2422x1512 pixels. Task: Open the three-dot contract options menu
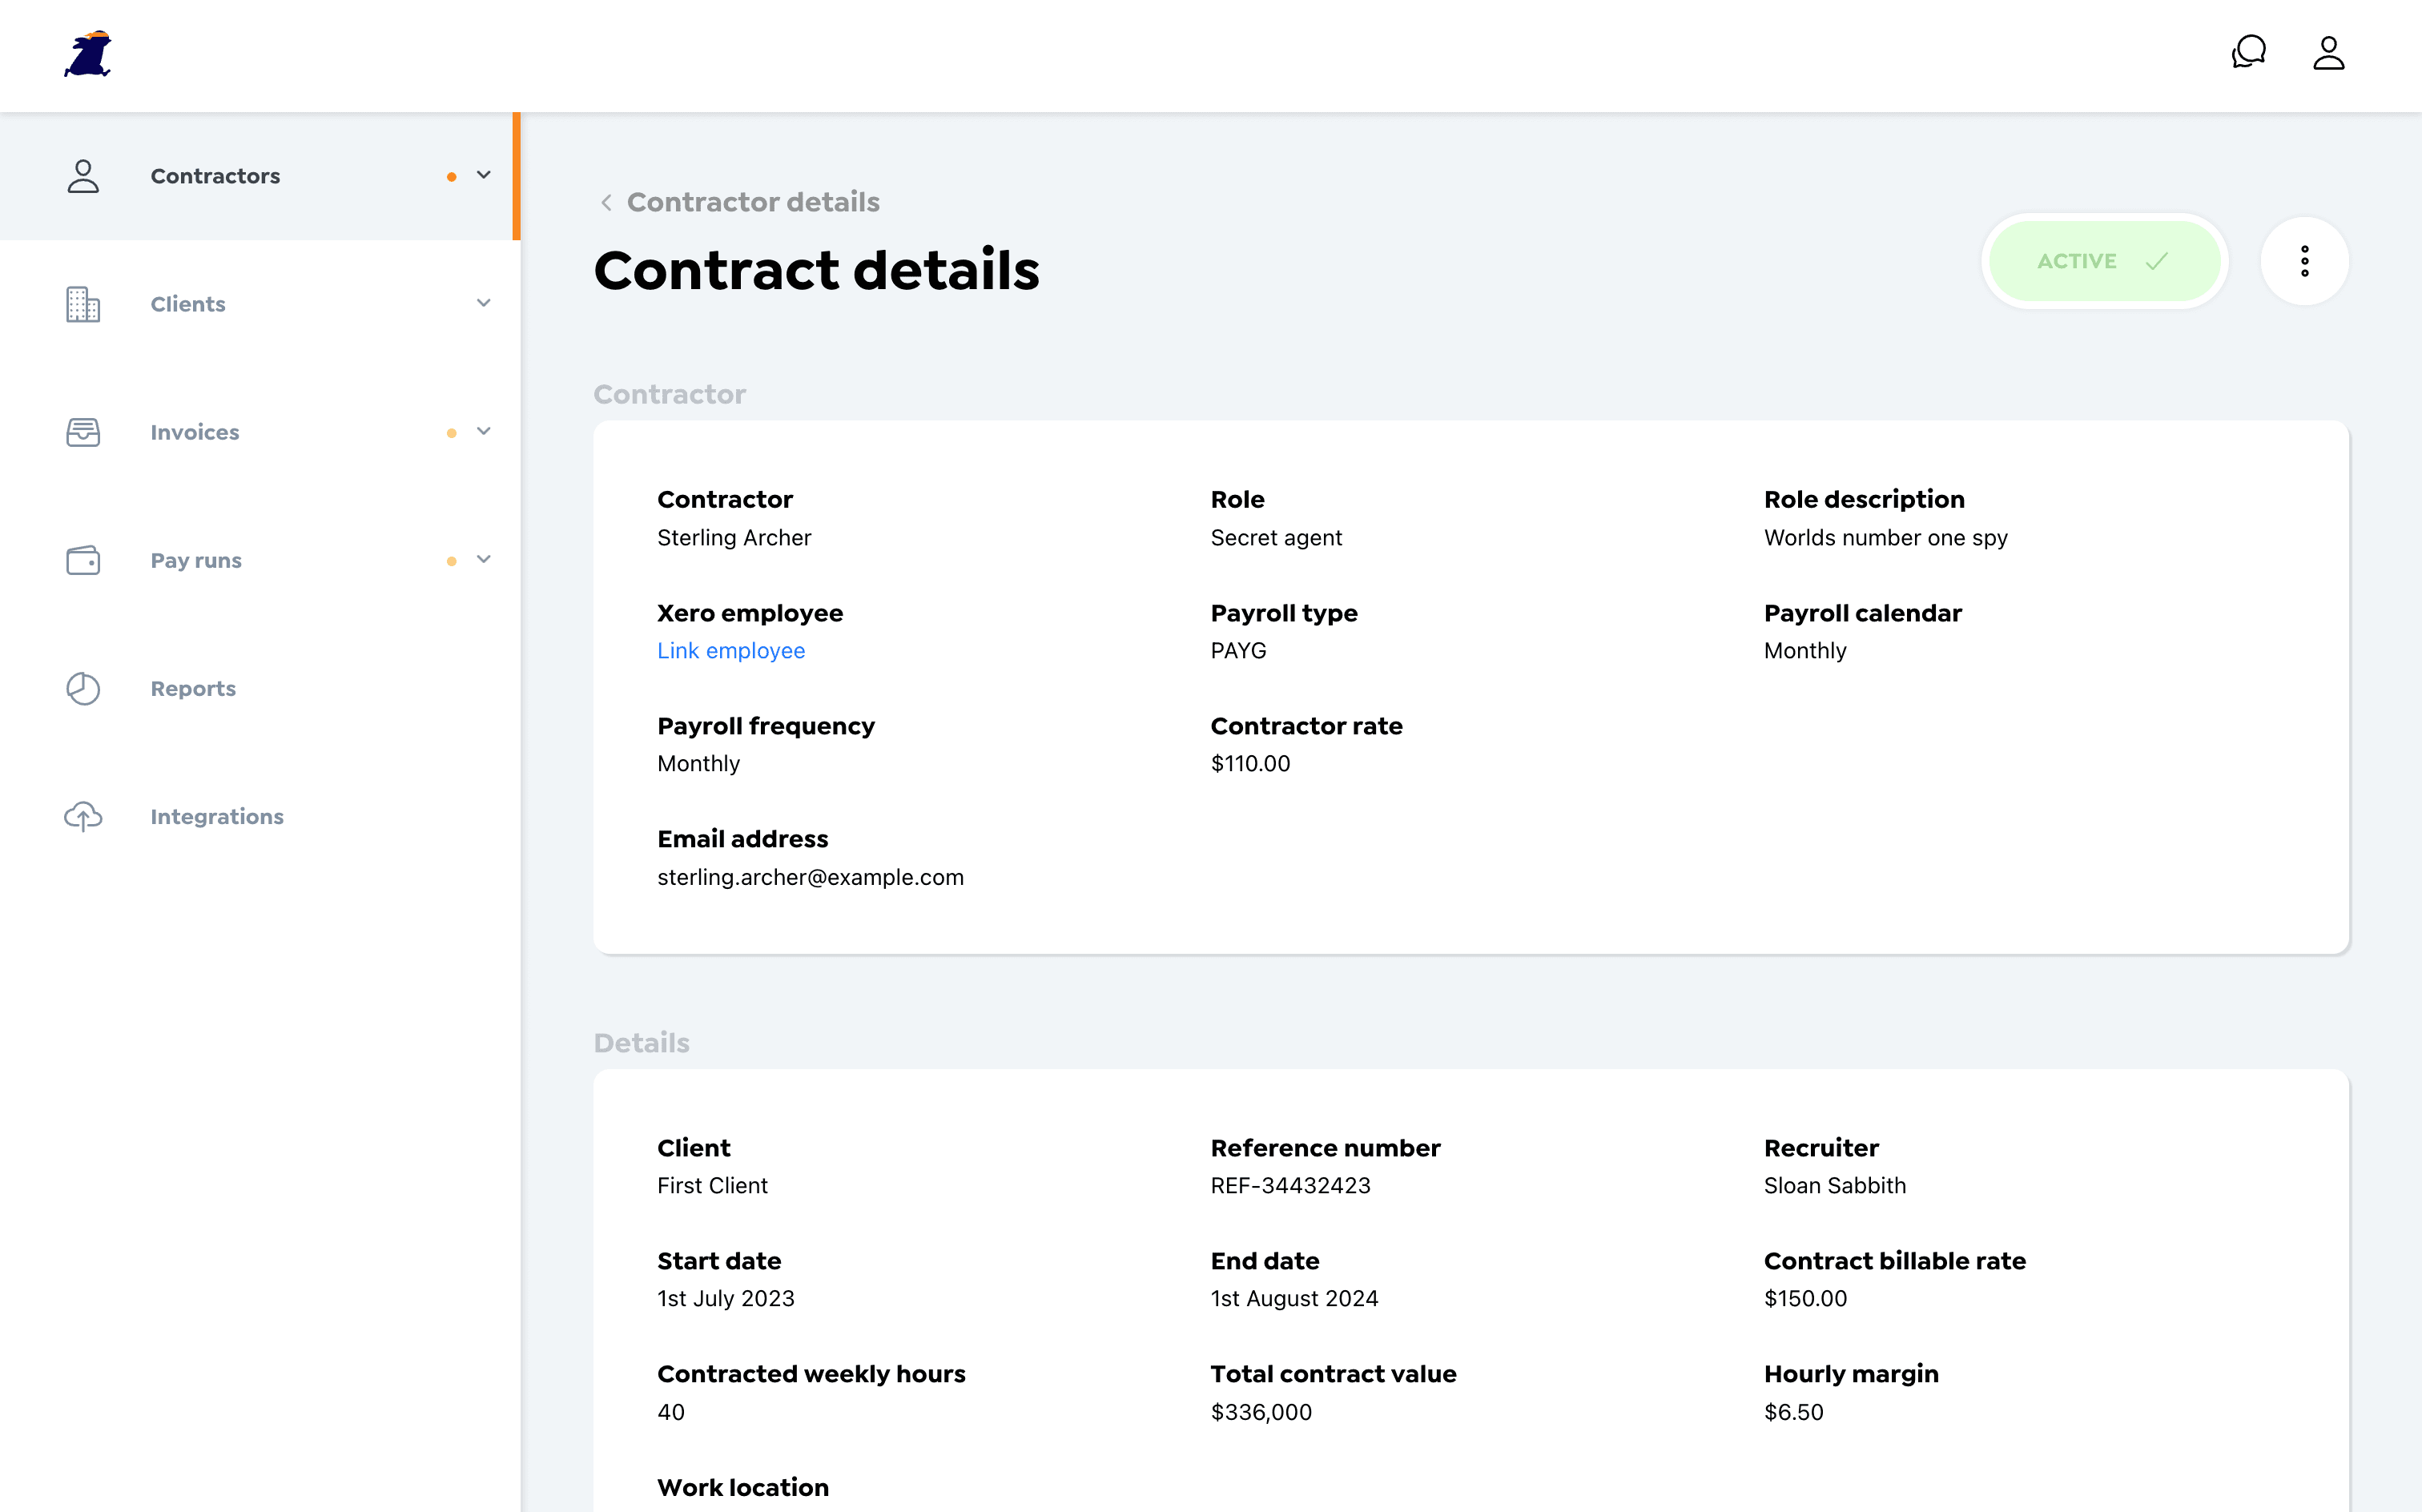click(2303, 259)
